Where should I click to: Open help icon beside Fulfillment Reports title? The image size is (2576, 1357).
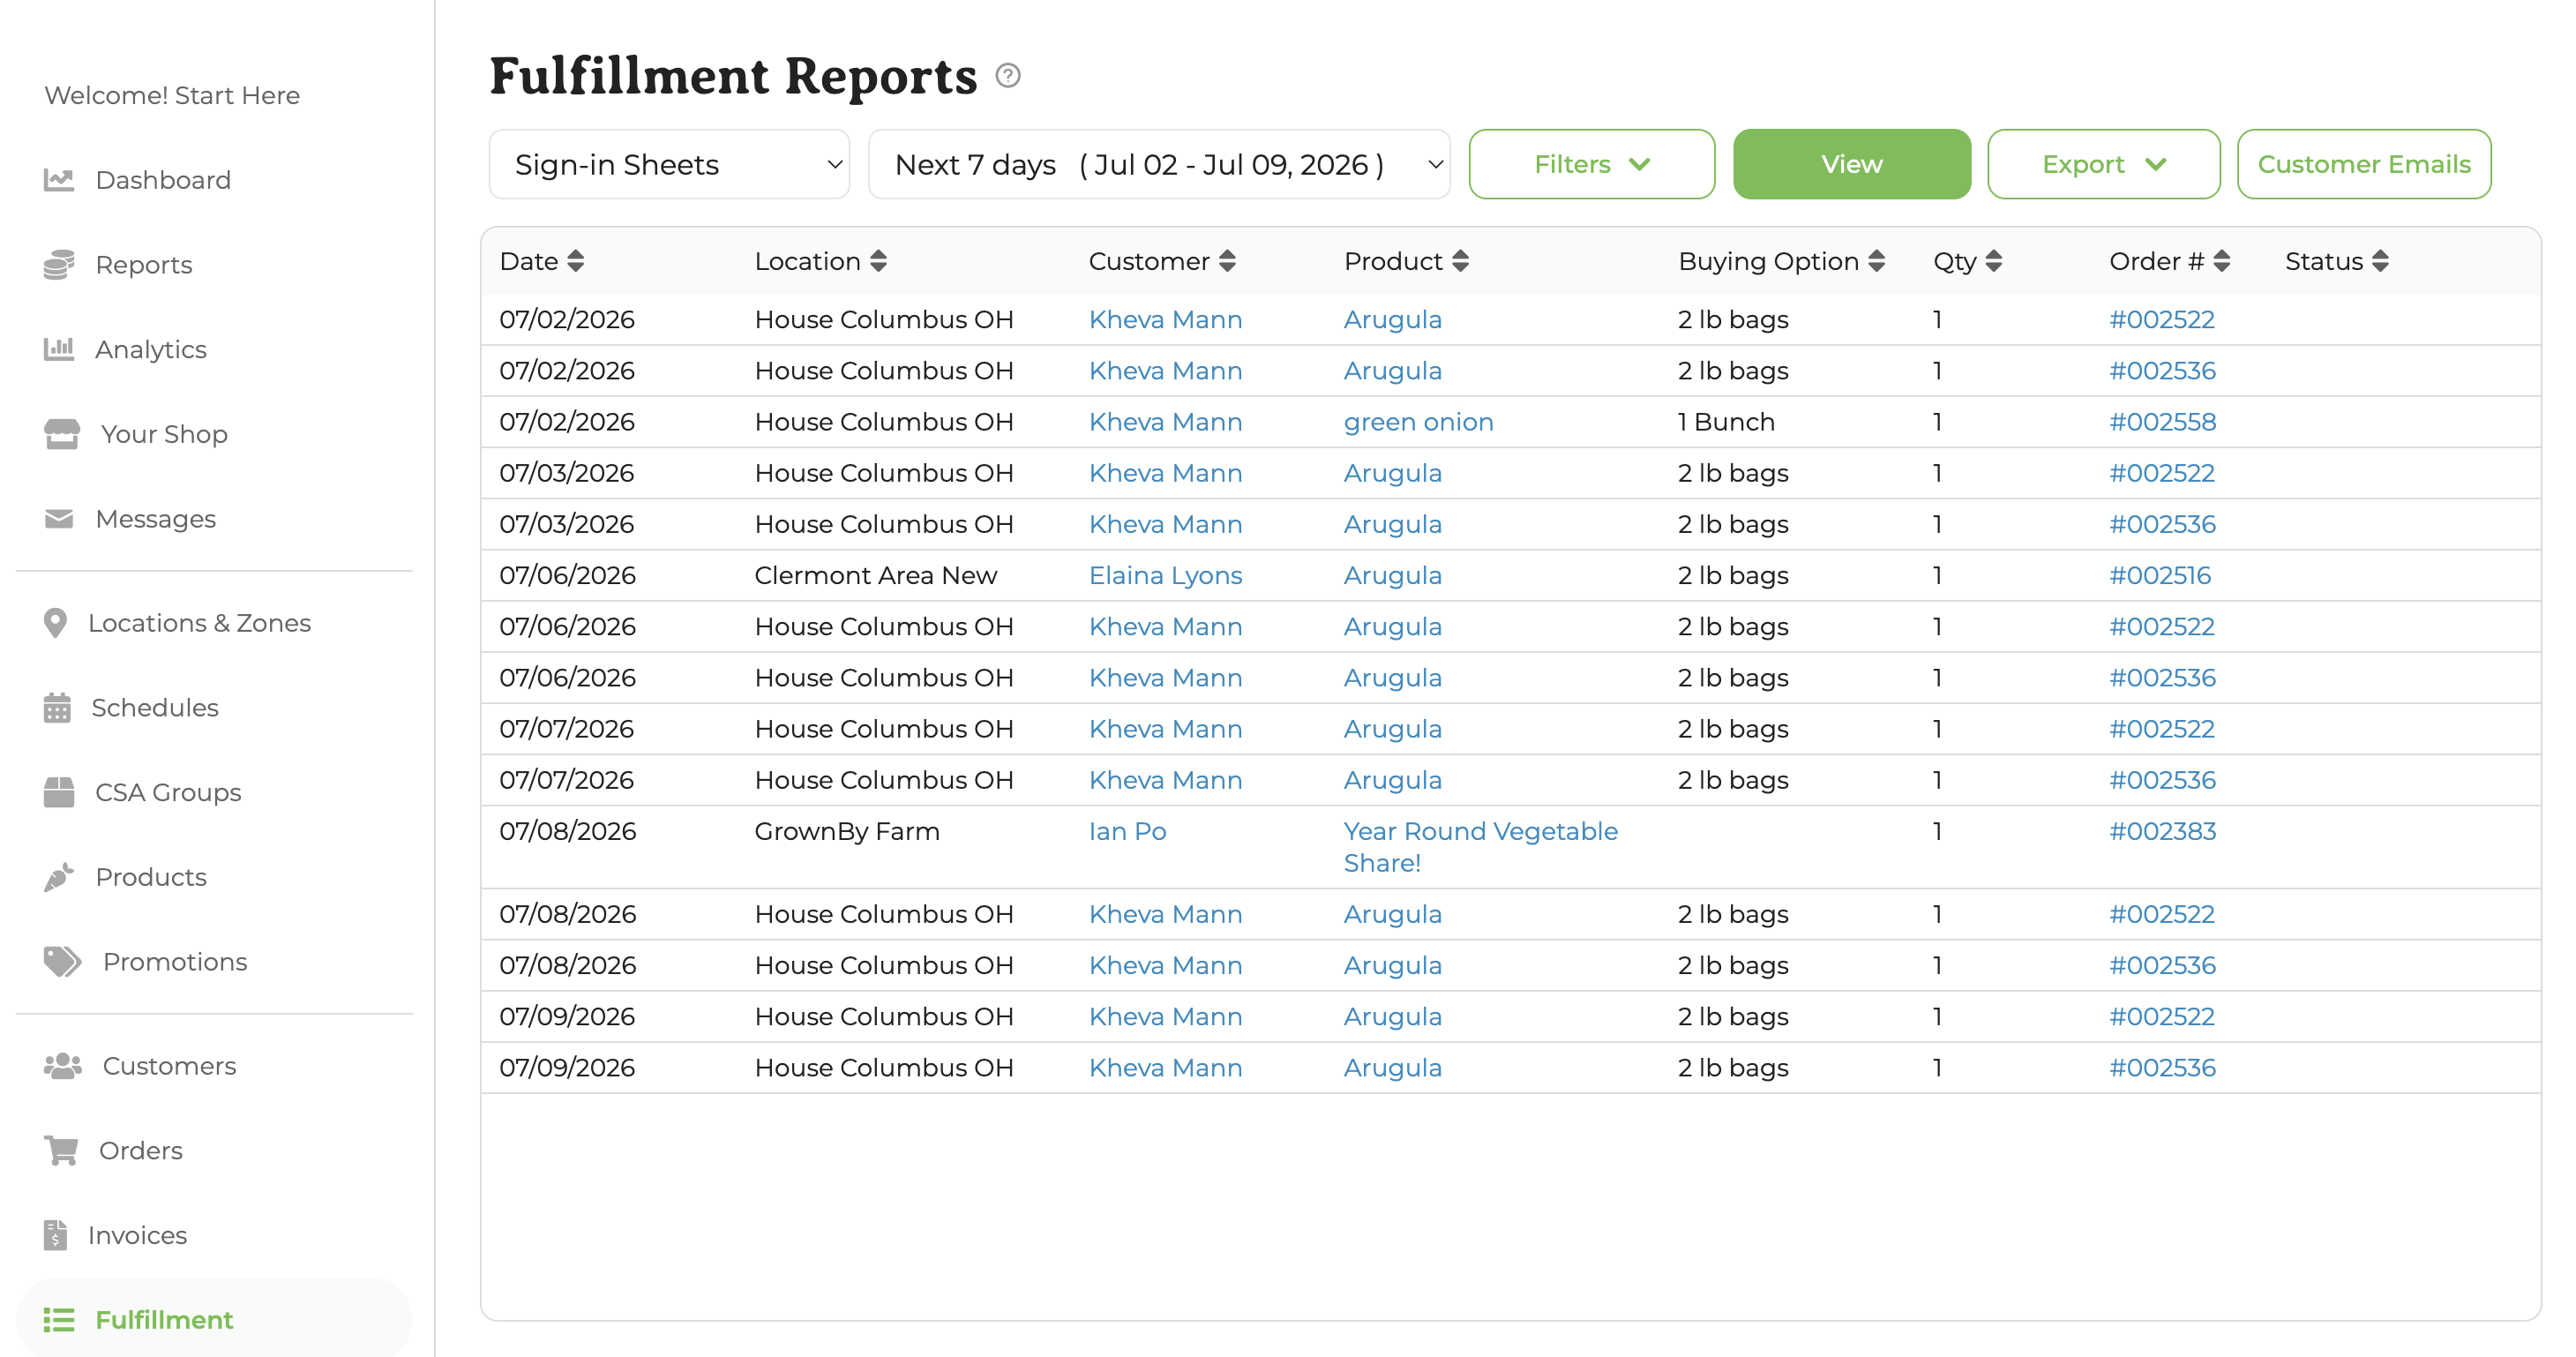click(x=1008, y=76)
